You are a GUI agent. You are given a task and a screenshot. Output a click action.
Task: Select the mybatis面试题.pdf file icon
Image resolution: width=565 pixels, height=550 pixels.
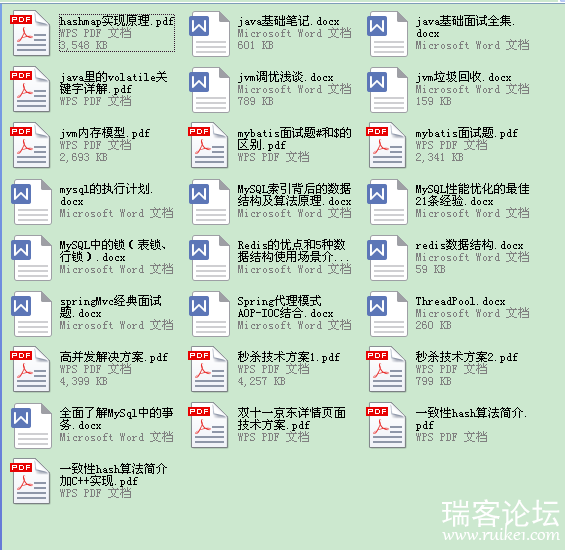pyautogui.click(x=386, y=145)
